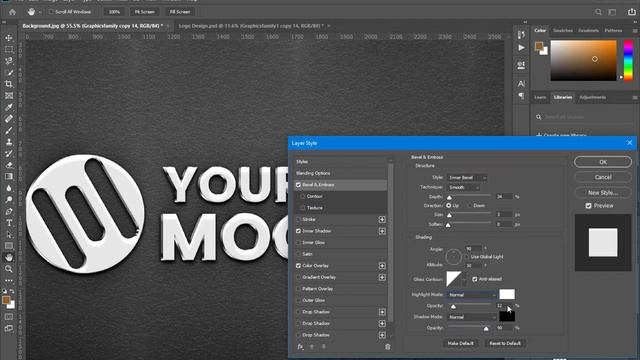
Task: Open the Libraries panel options menu
Action: (635, 98)
